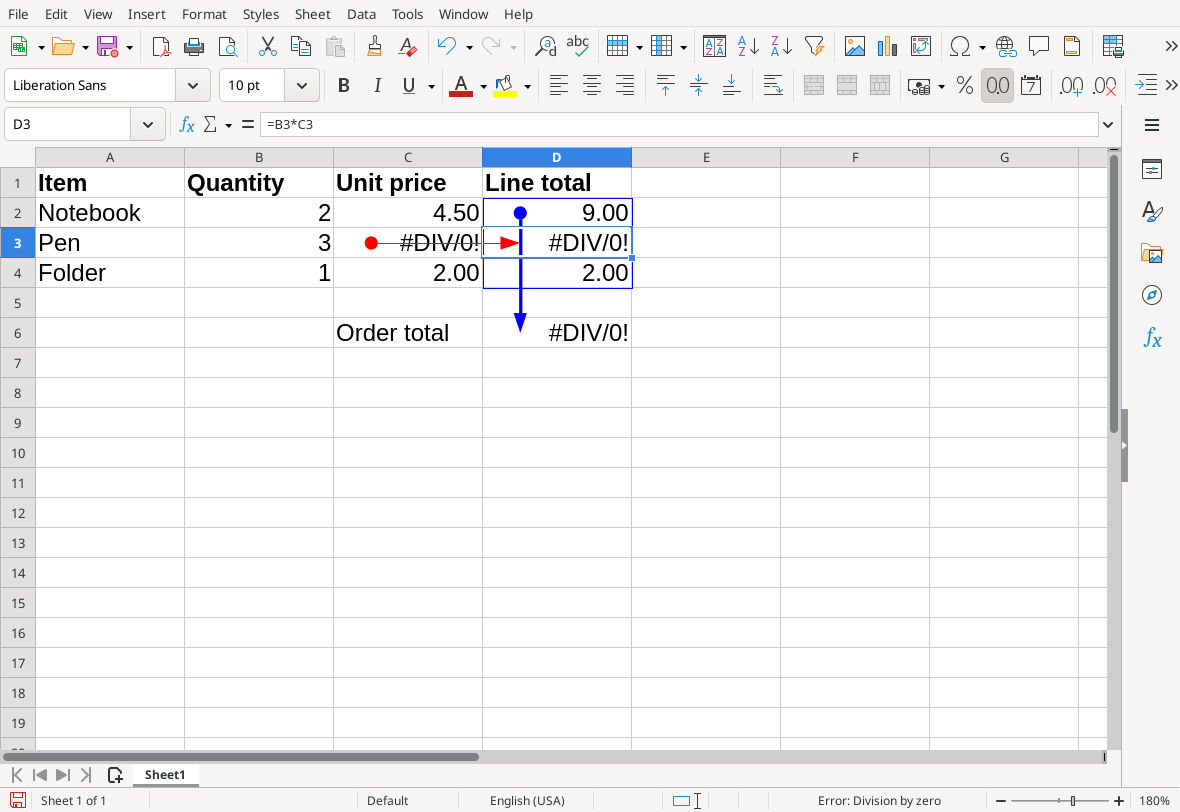Insert Chart icon

tap(888, 47)
